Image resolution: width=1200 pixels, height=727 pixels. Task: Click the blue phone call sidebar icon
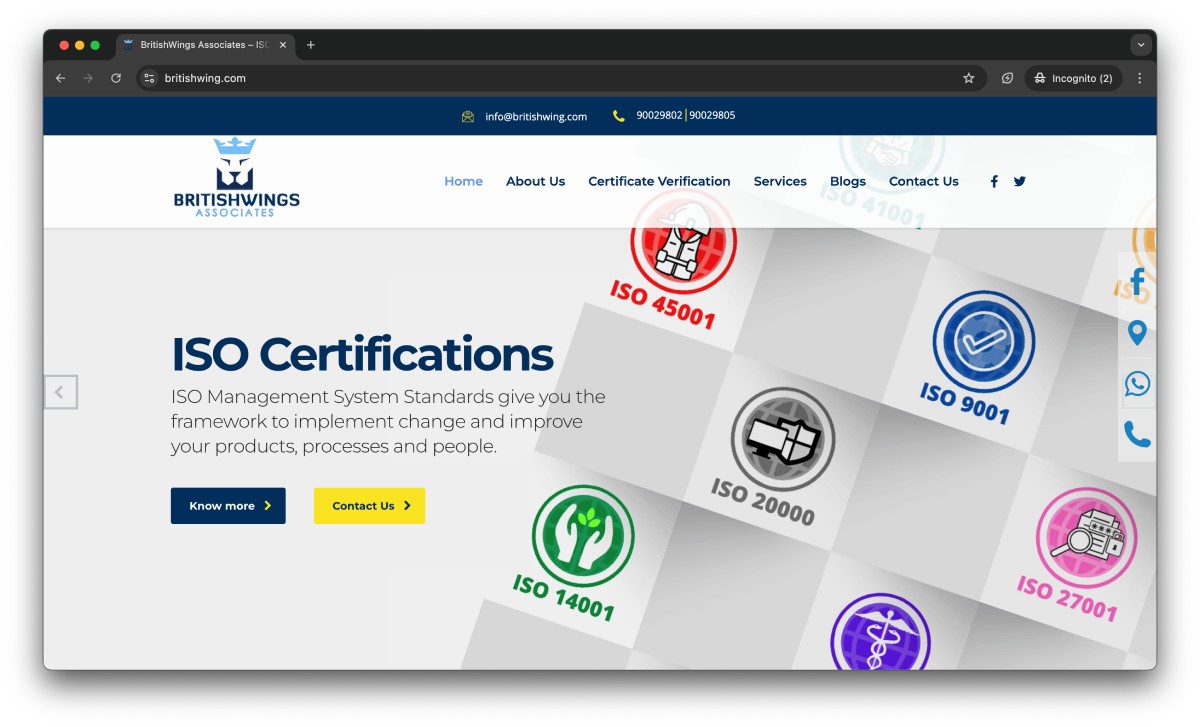coord(1137,434)
